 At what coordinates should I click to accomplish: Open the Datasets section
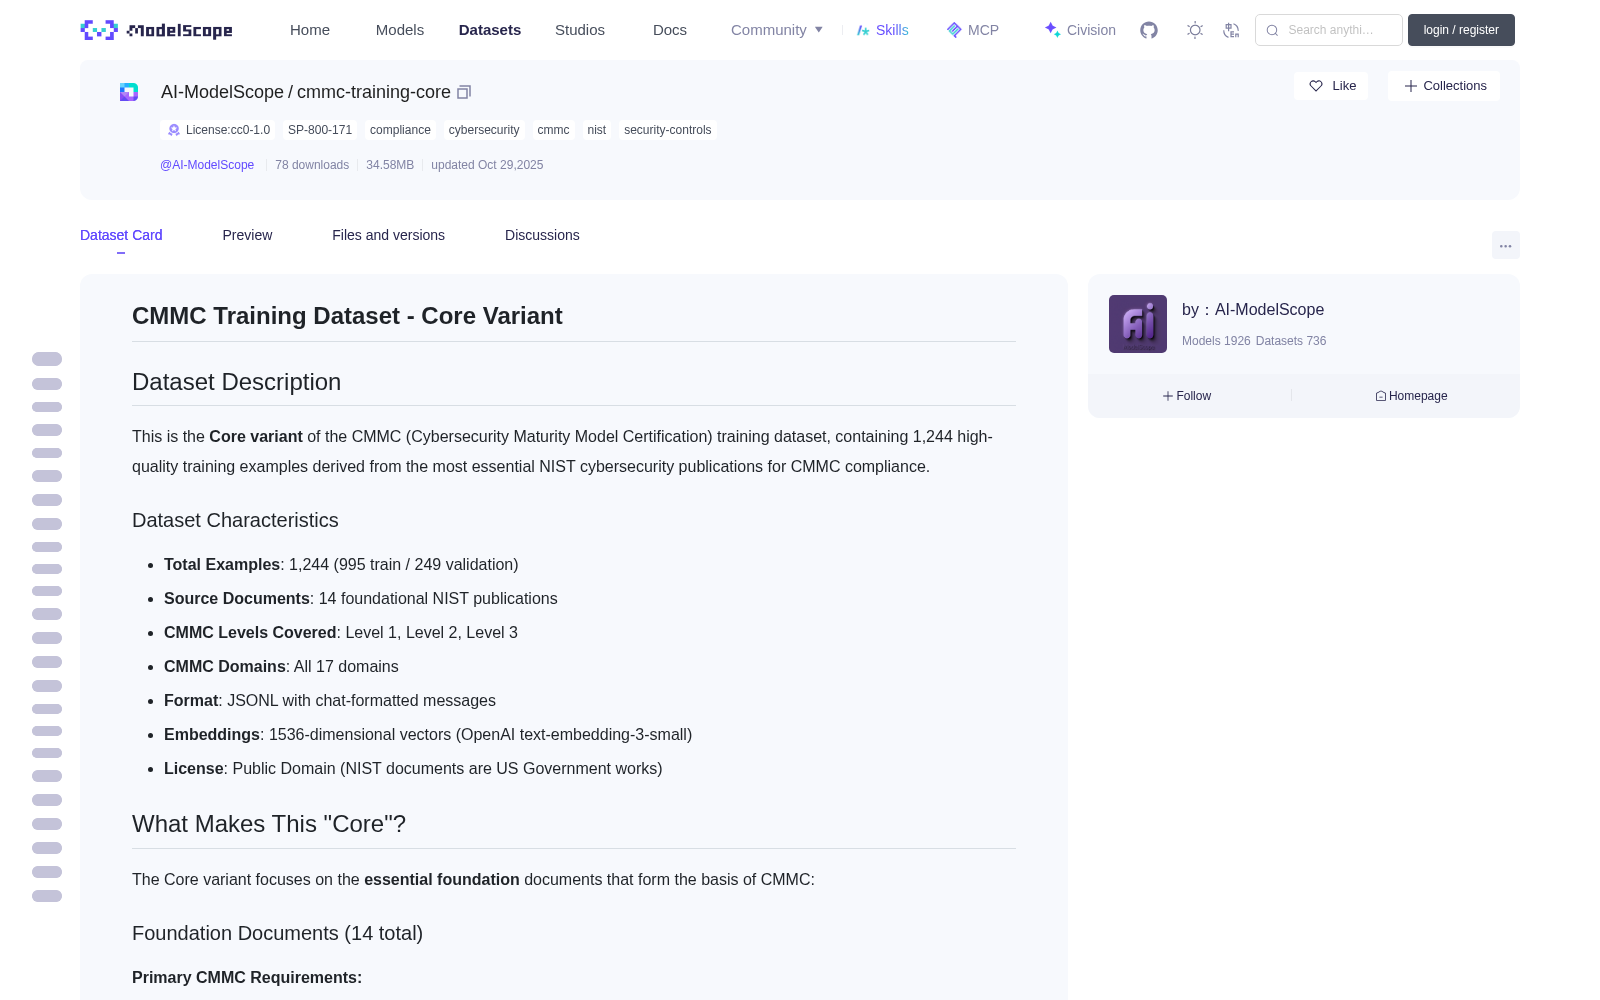pos(490,30)
